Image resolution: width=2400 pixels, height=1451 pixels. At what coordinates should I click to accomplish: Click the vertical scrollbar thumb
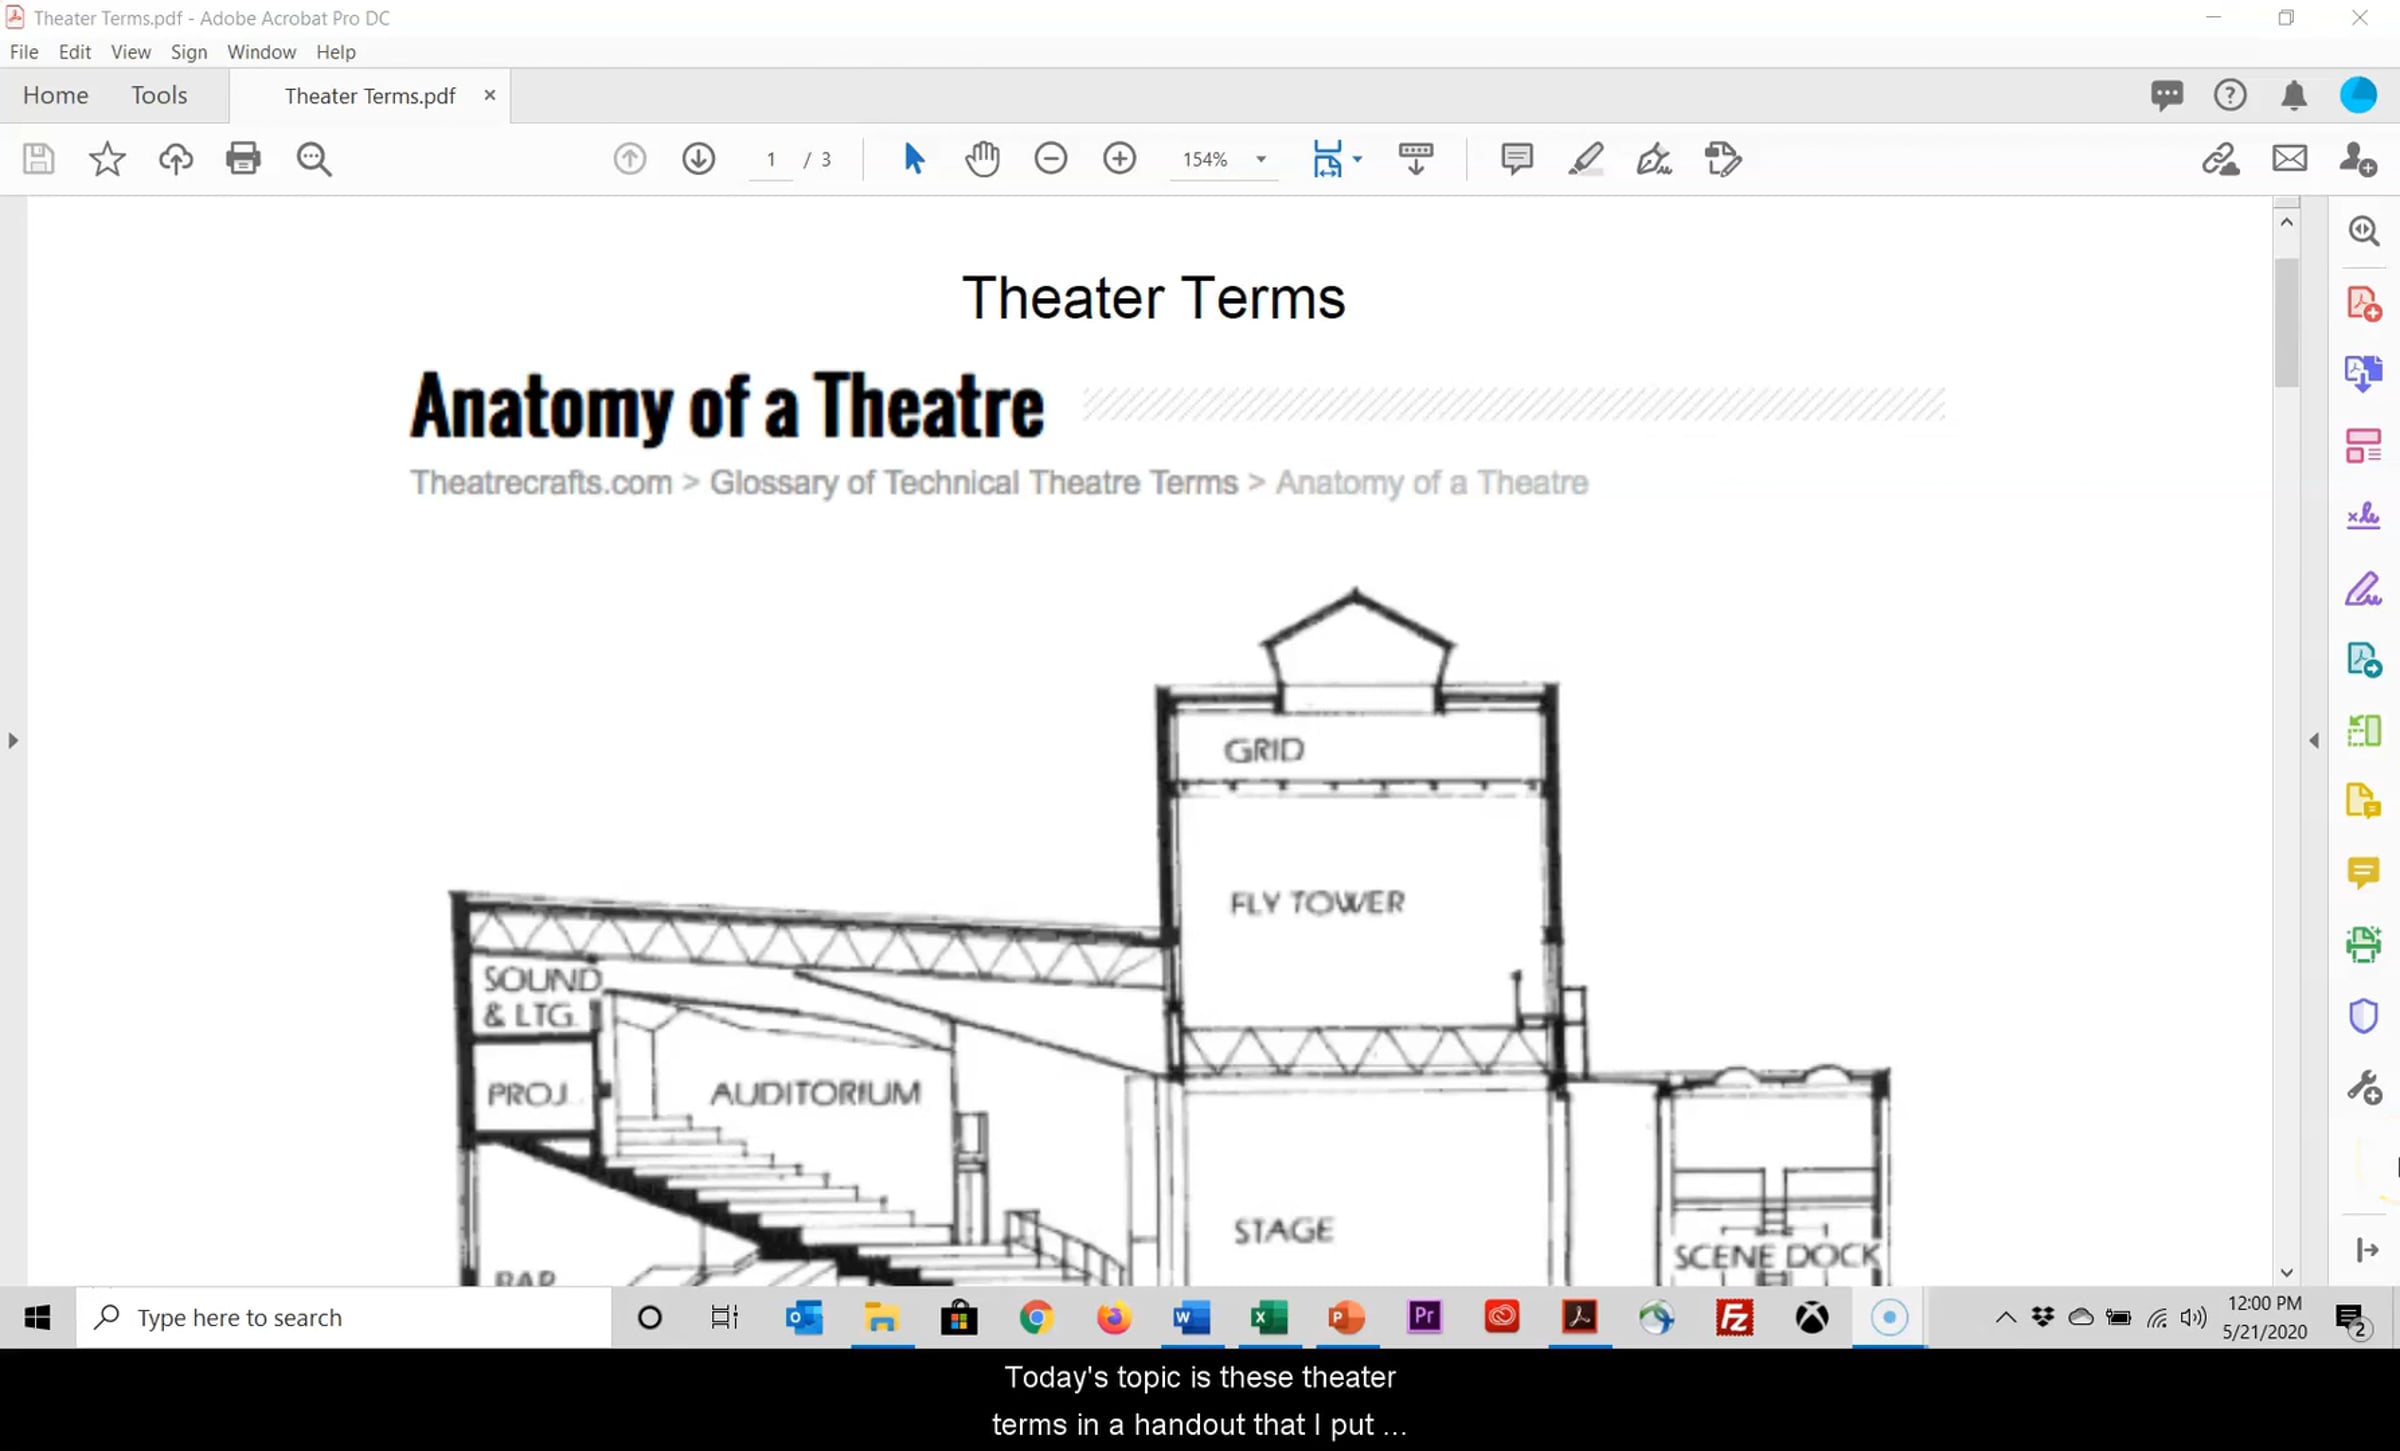click(2286, 320)
